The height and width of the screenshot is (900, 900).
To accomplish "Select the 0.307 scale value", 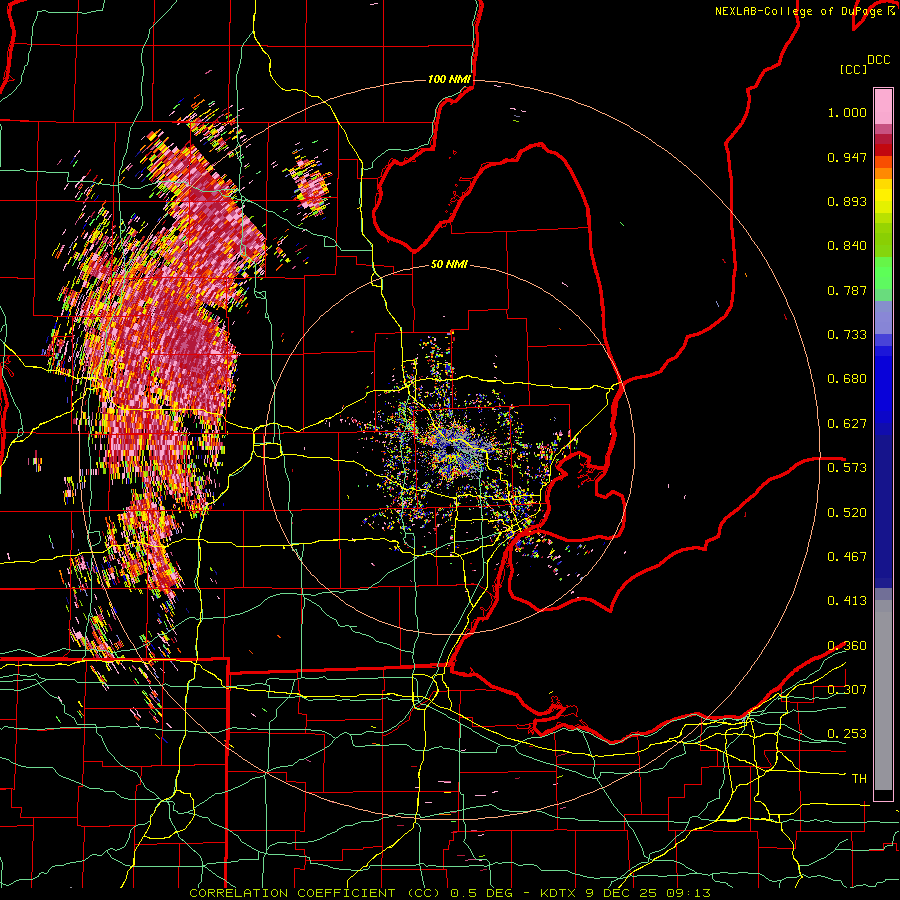I will 847,689.
